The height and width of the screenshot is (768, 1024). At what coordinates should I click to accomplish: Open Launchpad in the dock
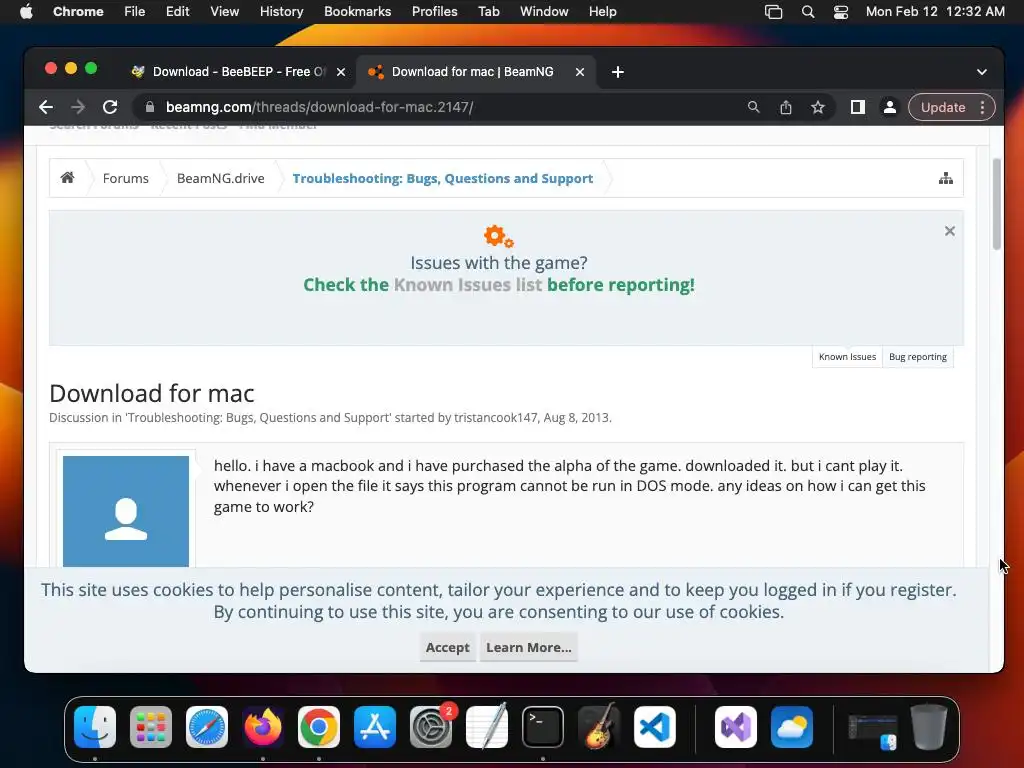(x=151, y=727)
